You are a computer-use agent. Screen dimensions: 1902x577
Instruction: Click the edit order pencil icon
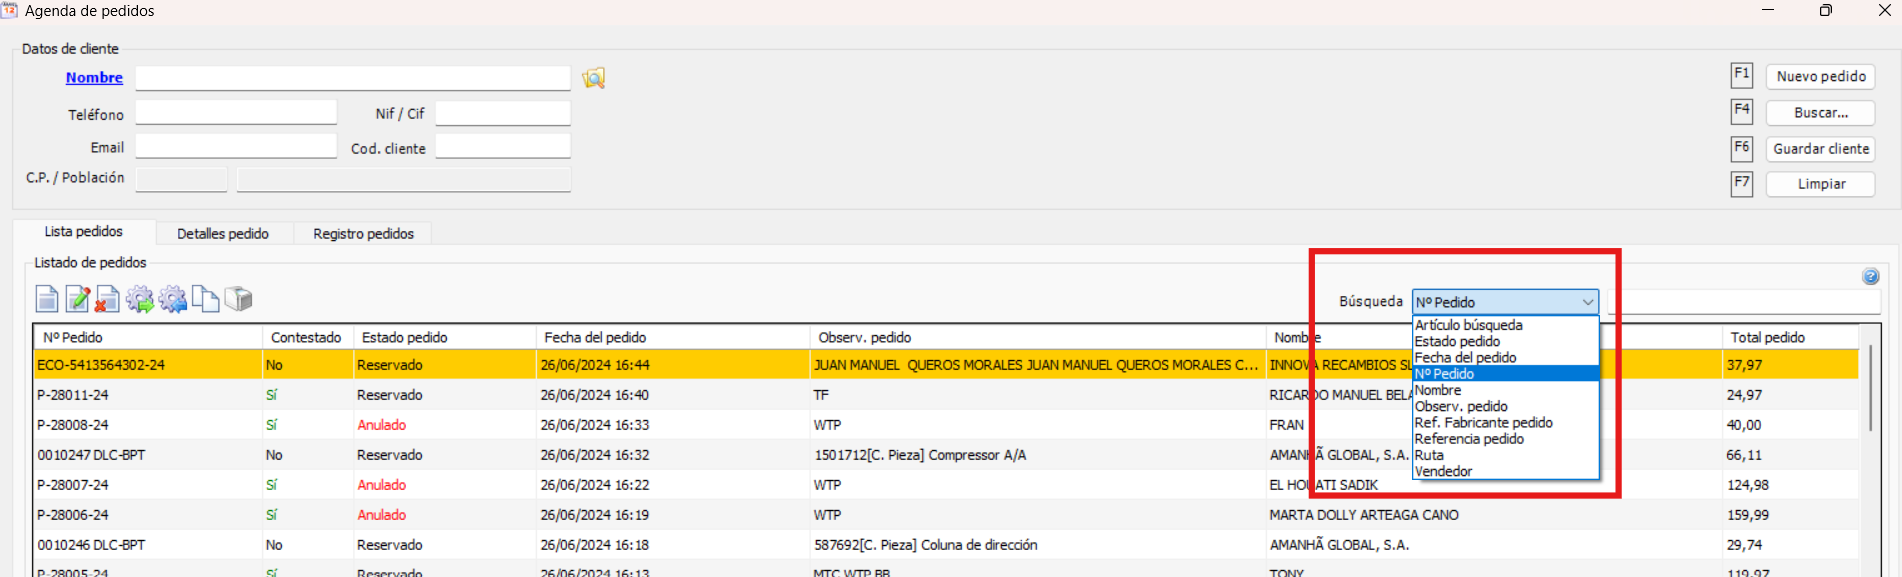(x=77, y=299)
